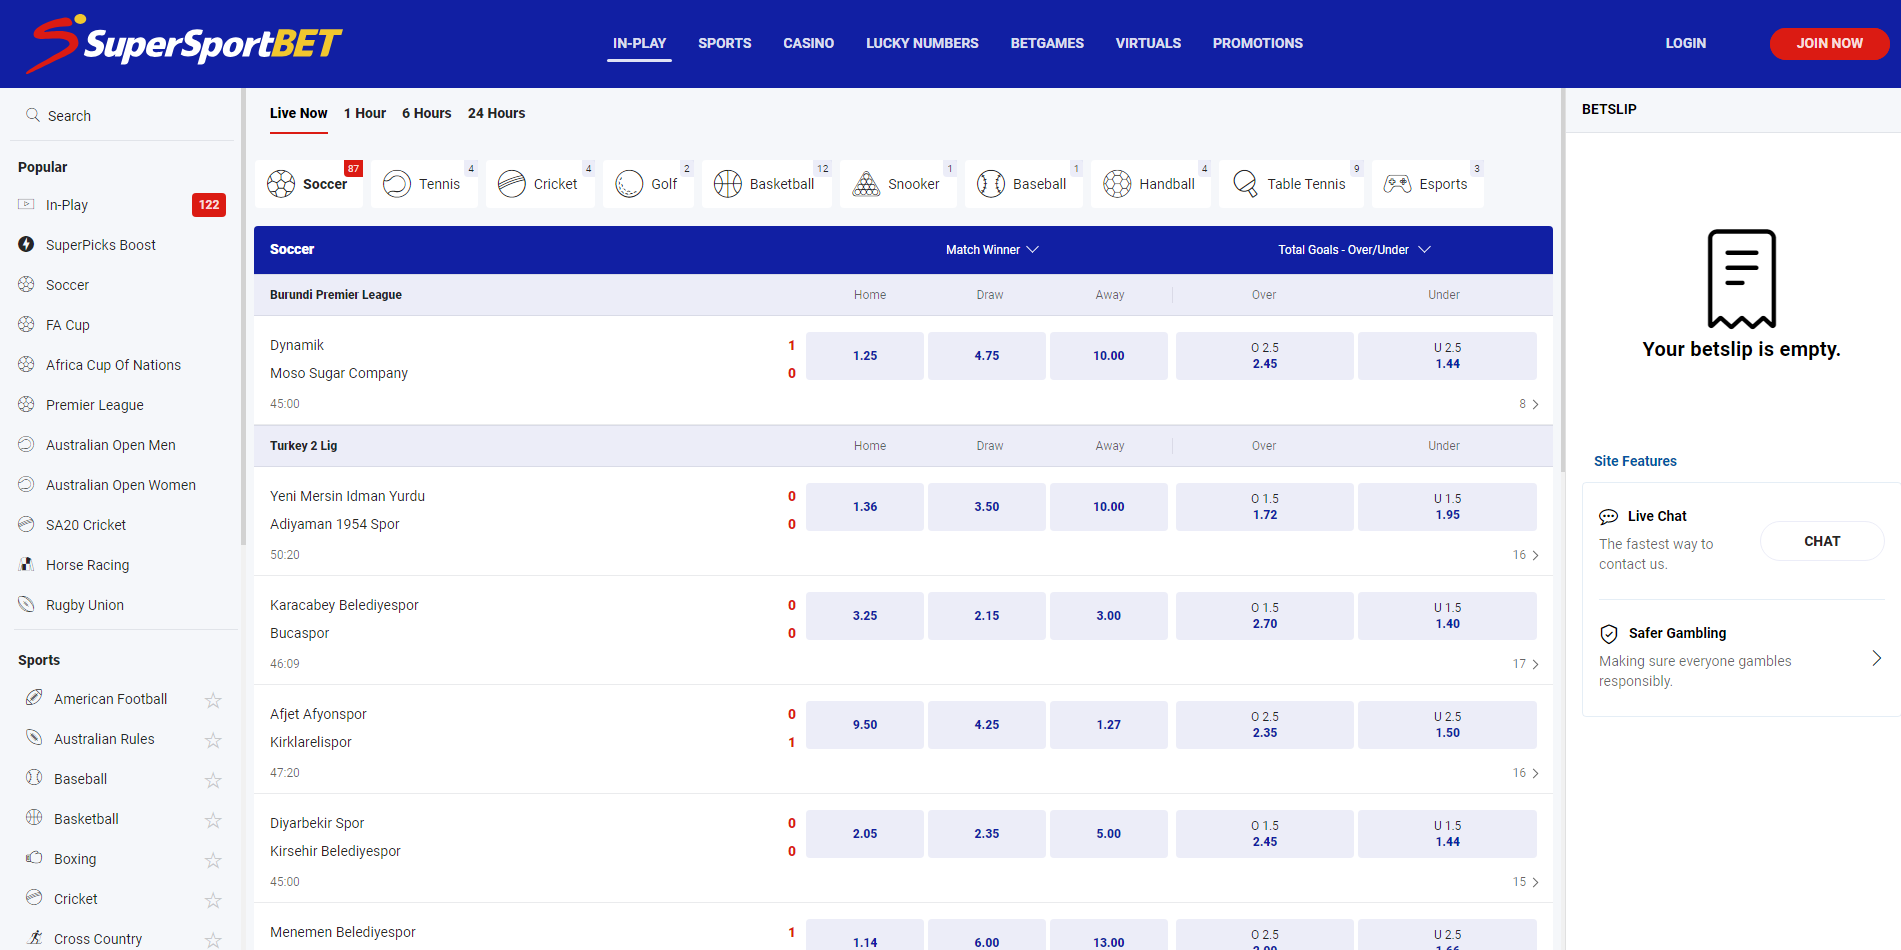Choose O 1.5 at 1.72 for Yeni Mersin
This screenshot has width=1901, height=950.
click(x=1265, y=507)
